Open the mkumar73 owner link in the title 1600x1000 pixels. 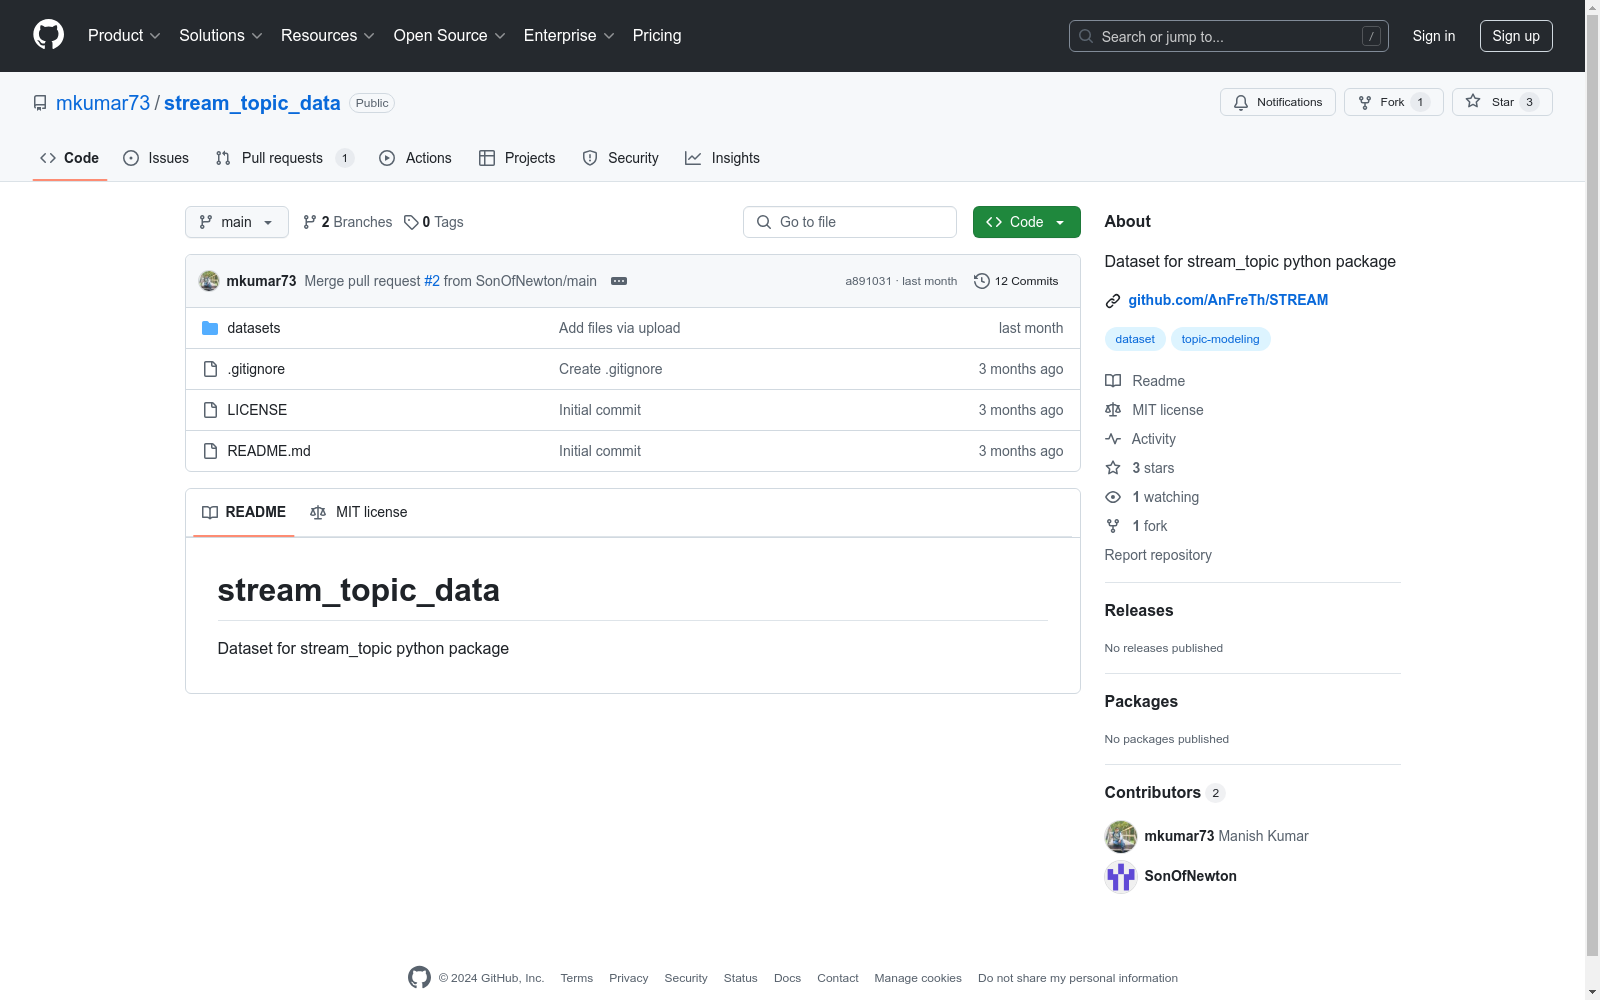103,103
